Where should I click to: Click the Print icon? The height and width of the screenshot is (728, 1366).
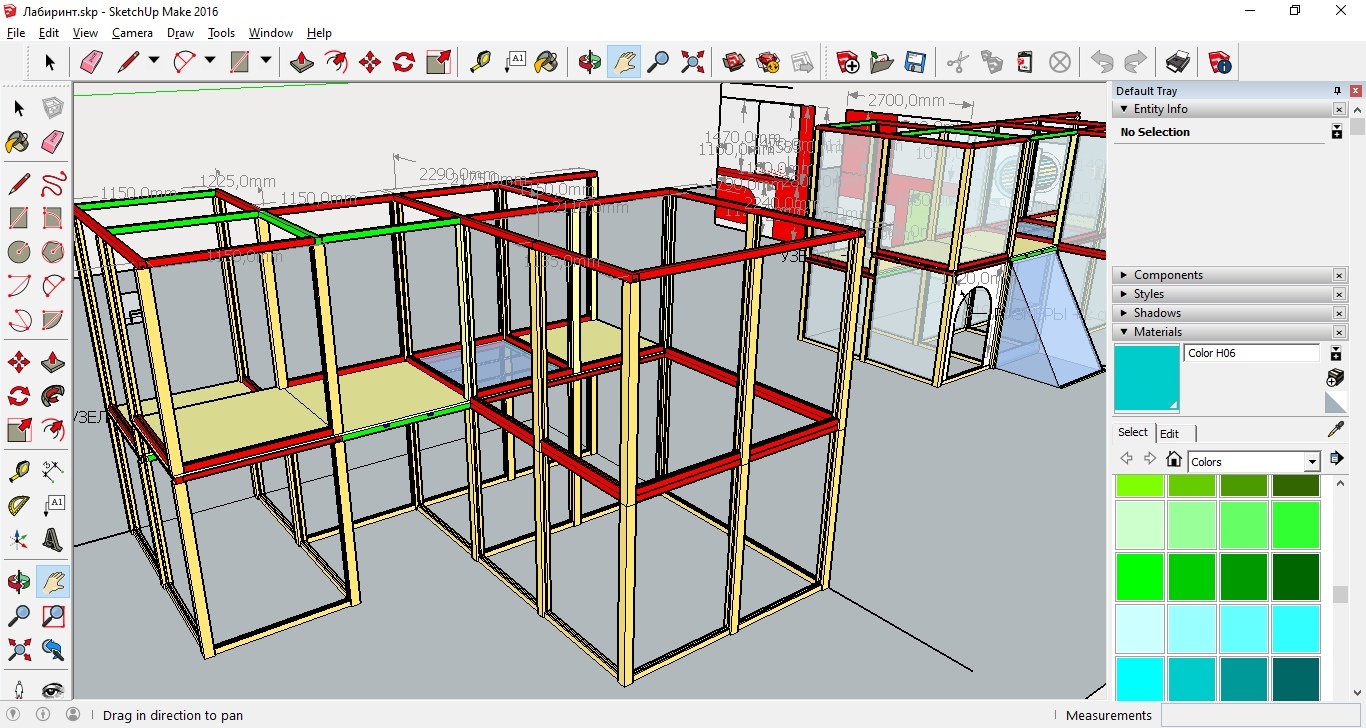pos(1178,62)
